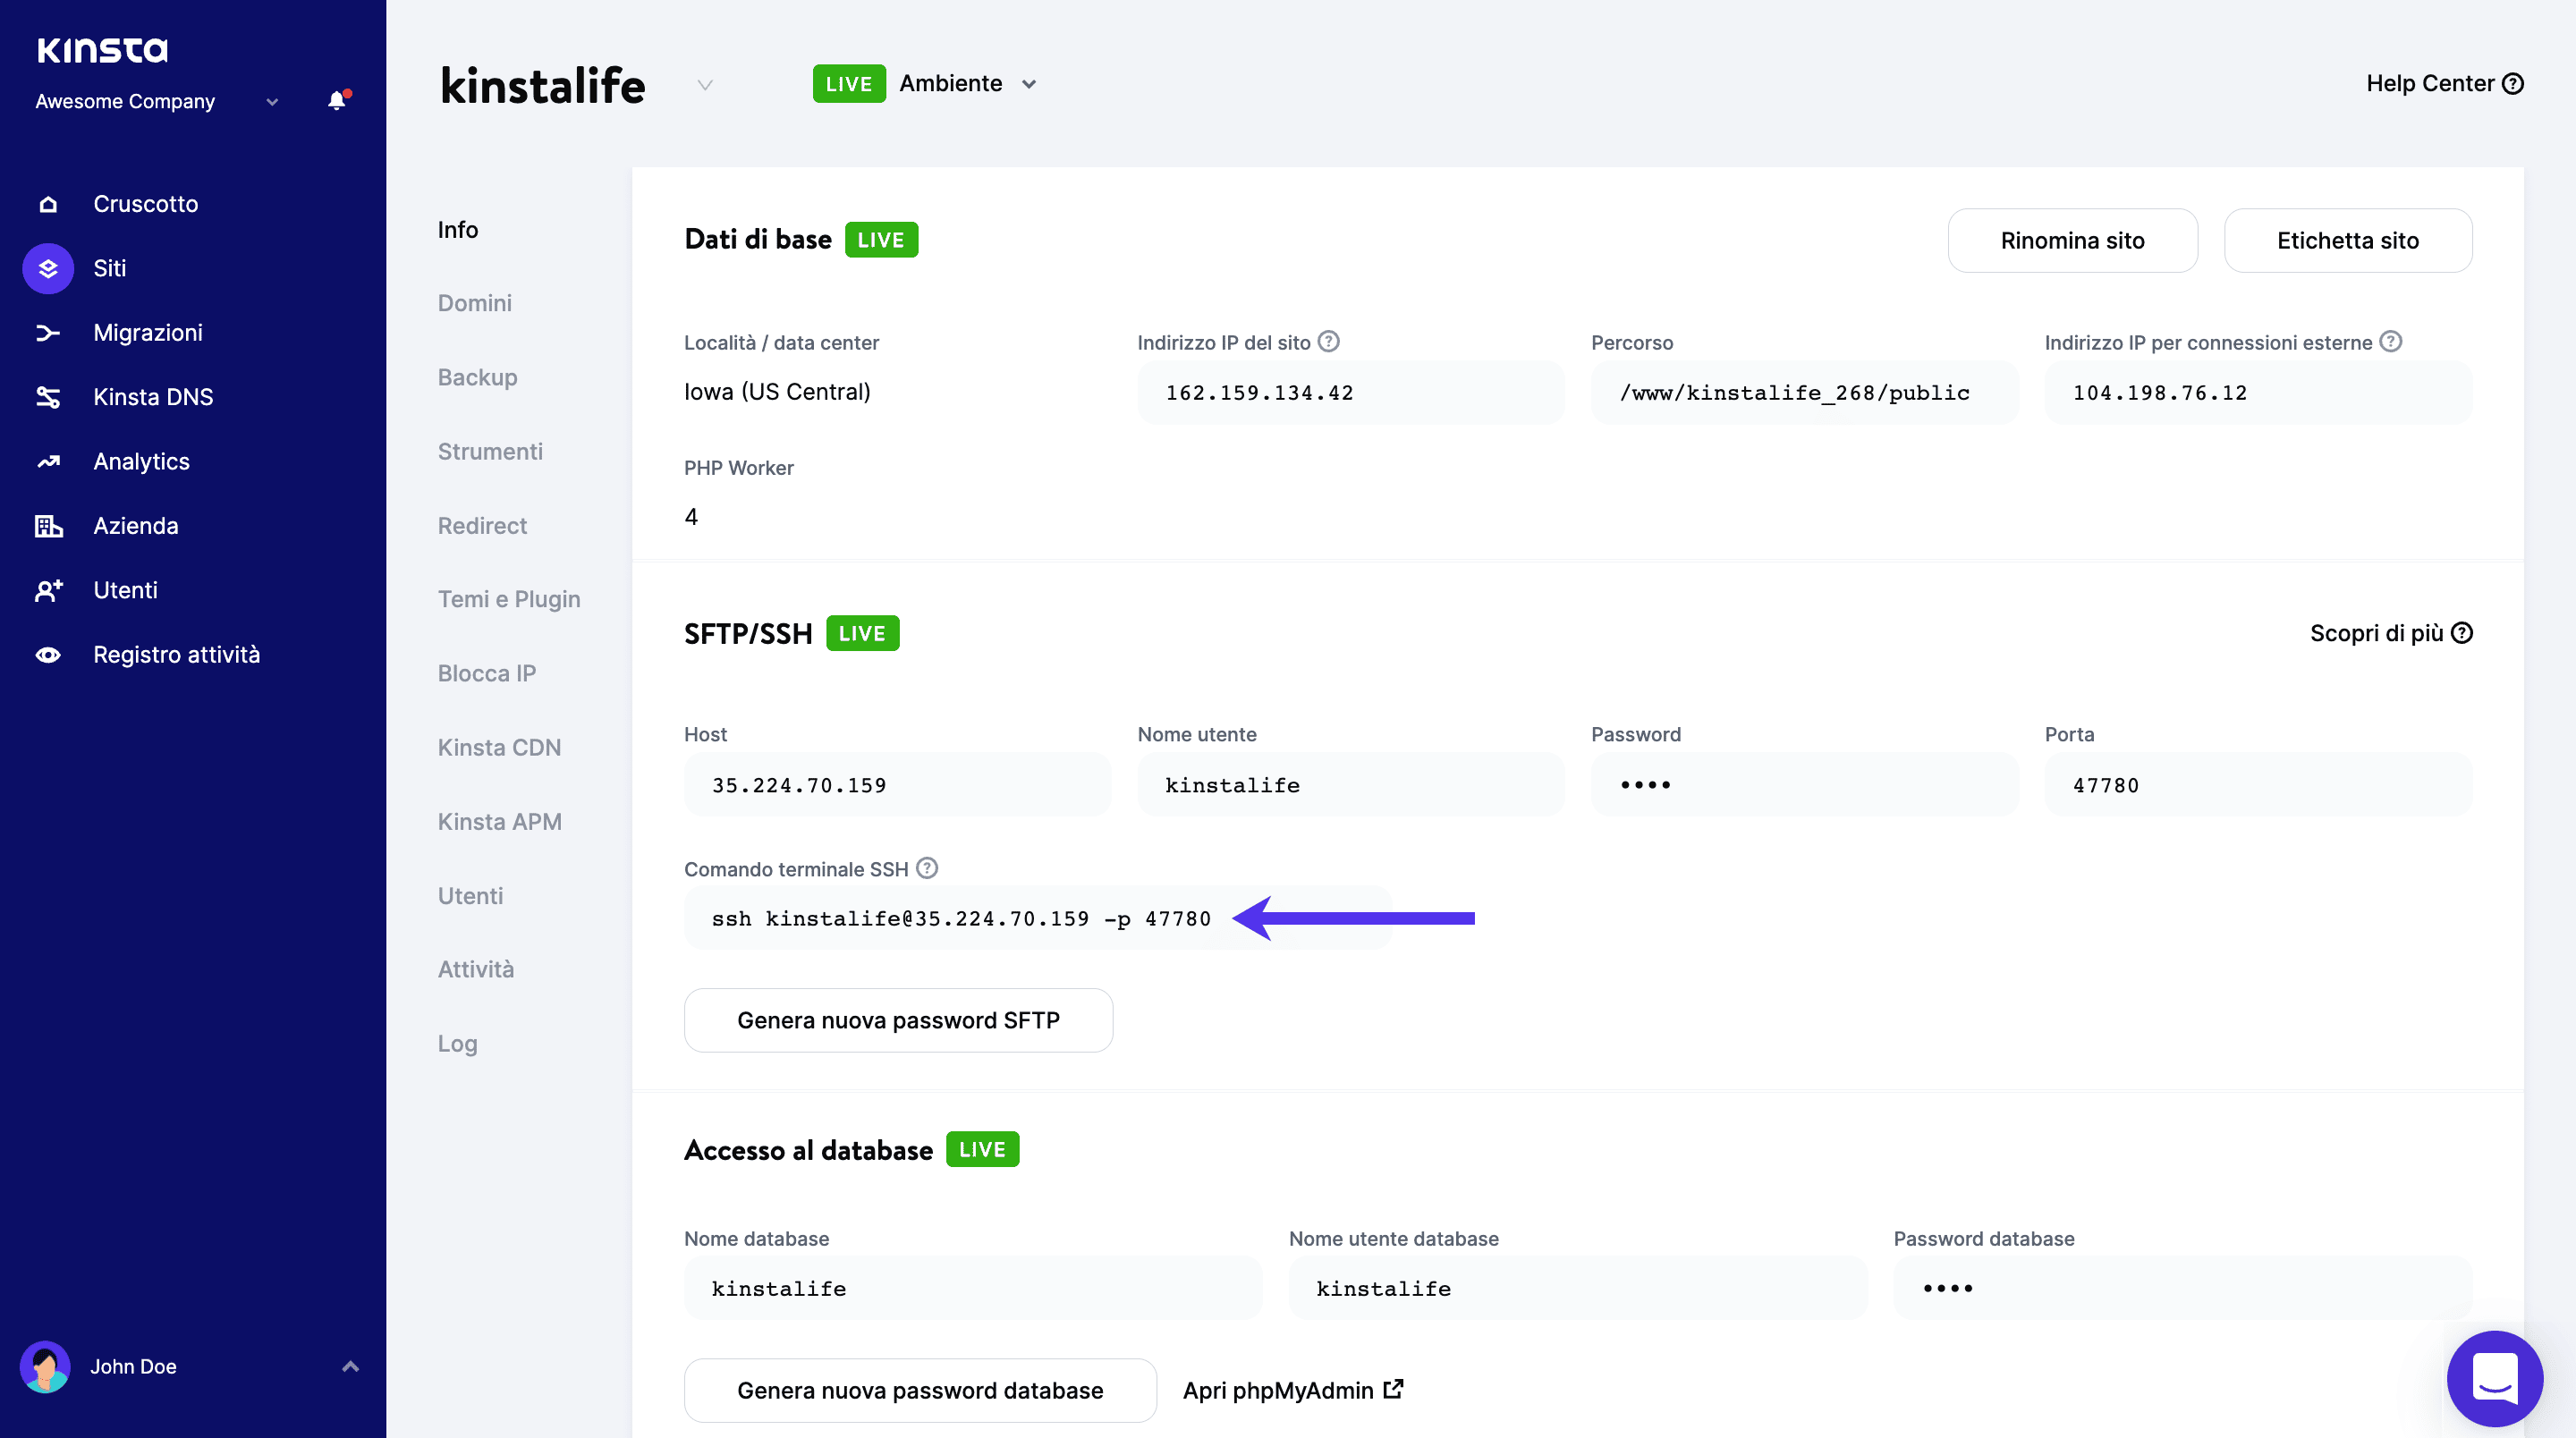The height and width of the screenshot is (1438, 2576).
Task: Click the Siti sites icon
Action: click(47, 268)
